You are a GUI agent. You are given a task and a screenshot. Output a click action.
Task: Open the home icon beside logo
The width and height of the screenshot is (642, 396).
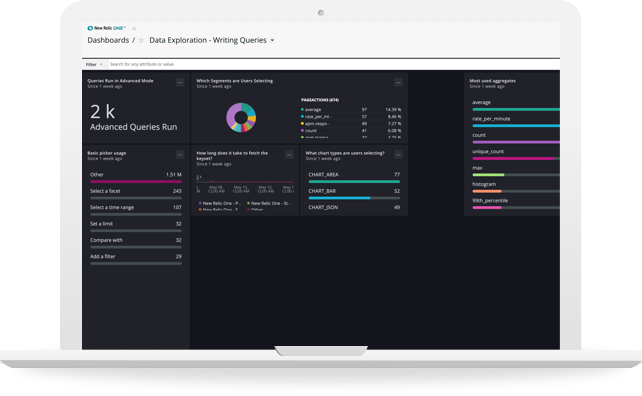coord(134,28)
